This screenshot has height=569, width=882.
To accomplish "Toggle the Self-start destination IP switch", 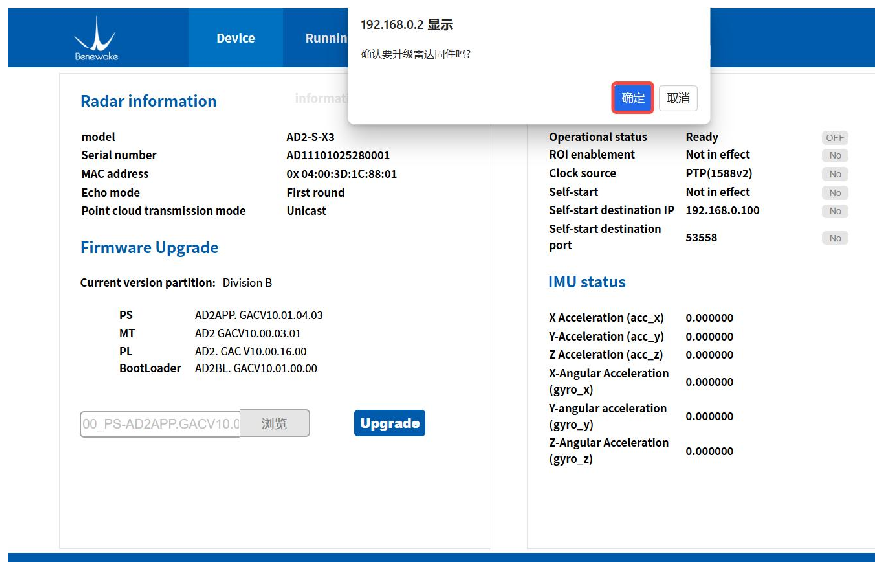I will click(x=835, y=211).
